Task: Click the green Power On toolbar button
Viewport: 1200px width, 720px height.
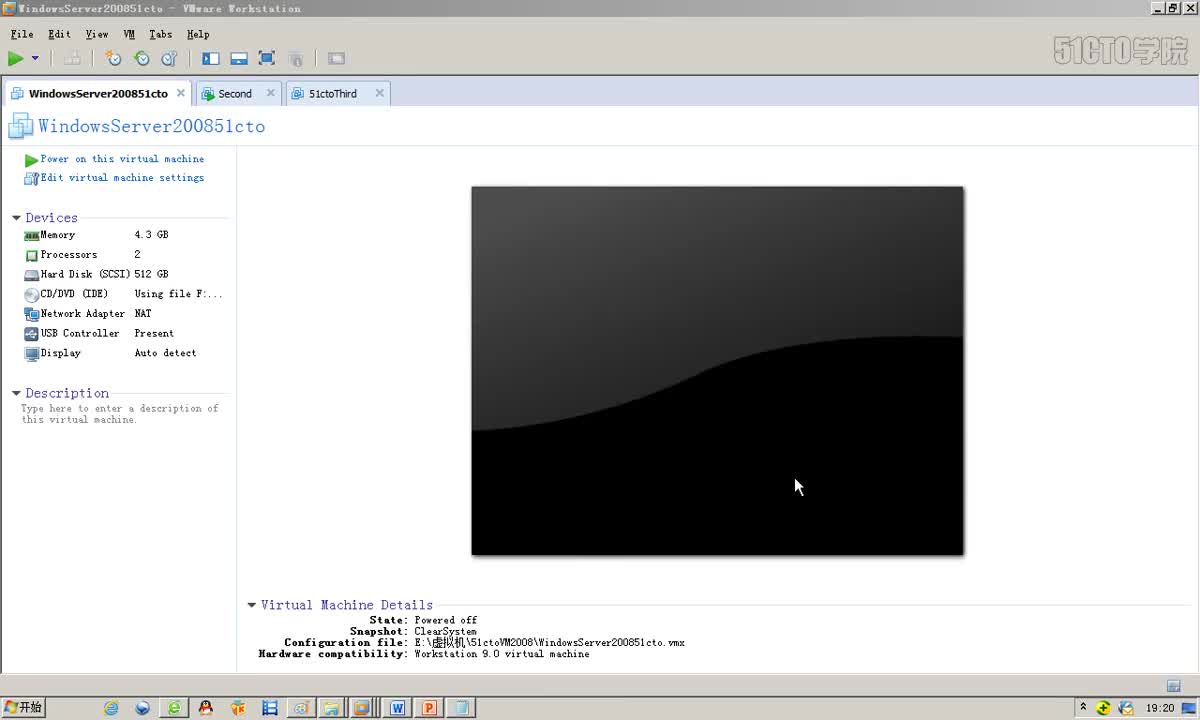Action: coord(16,59)
